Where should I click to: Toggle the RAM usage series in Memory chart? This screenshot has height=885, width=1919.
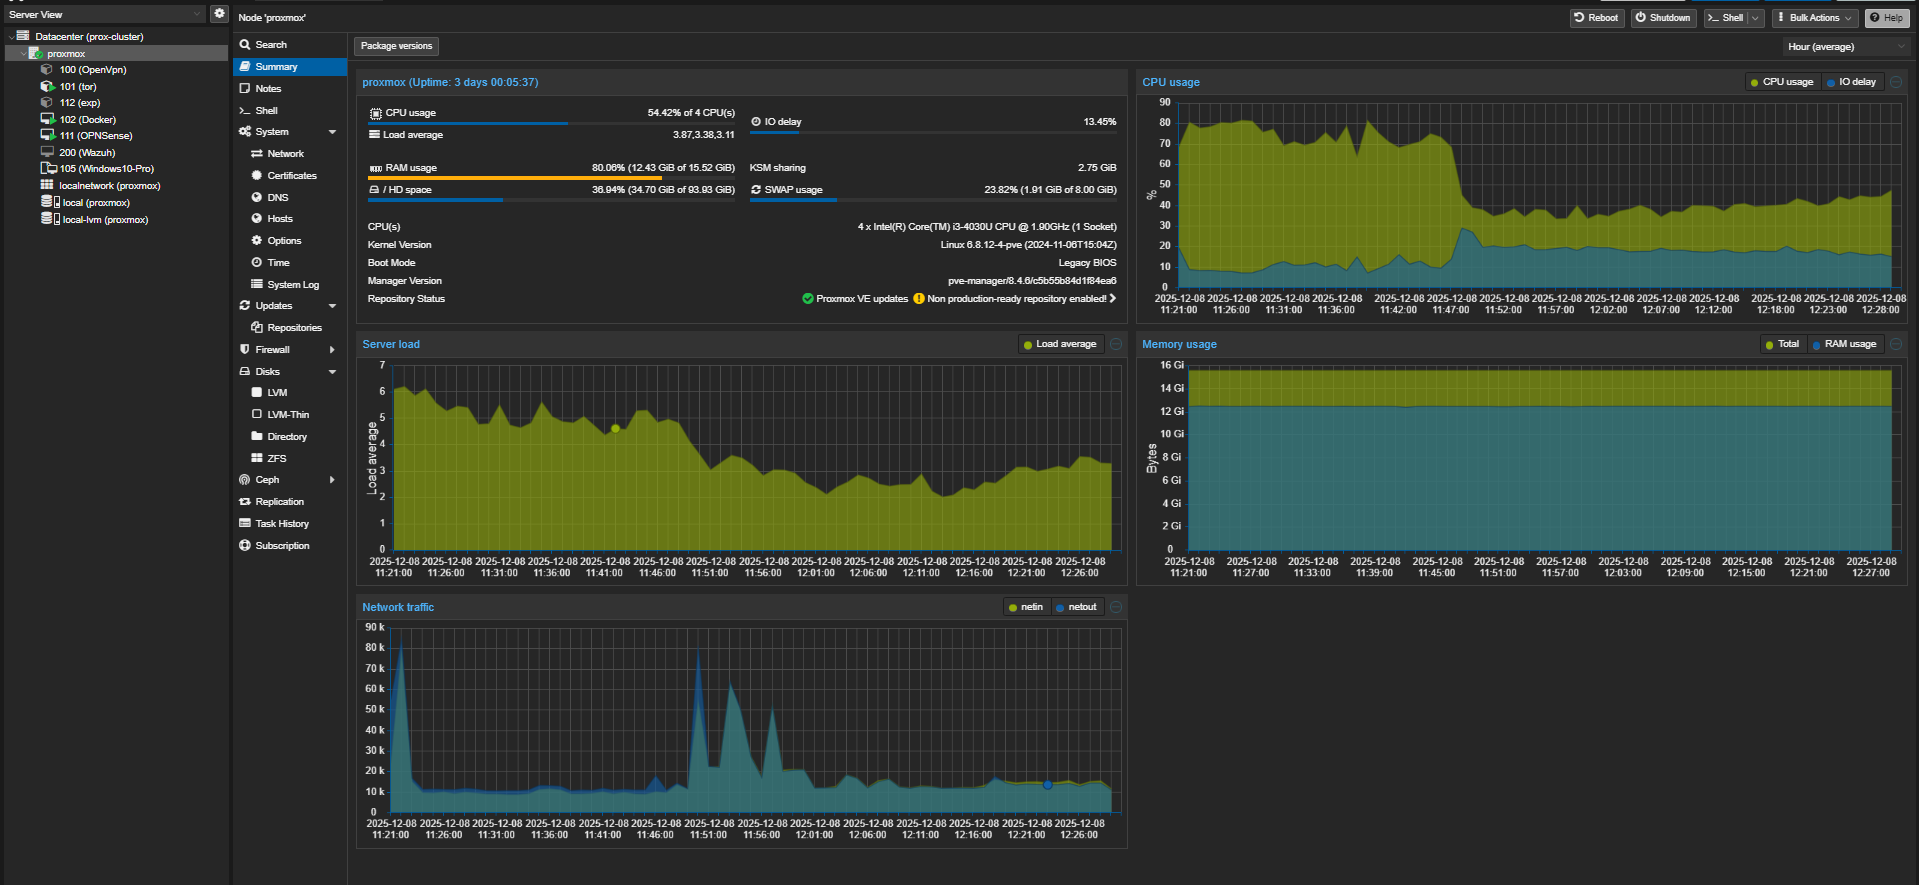(1844, 344)
